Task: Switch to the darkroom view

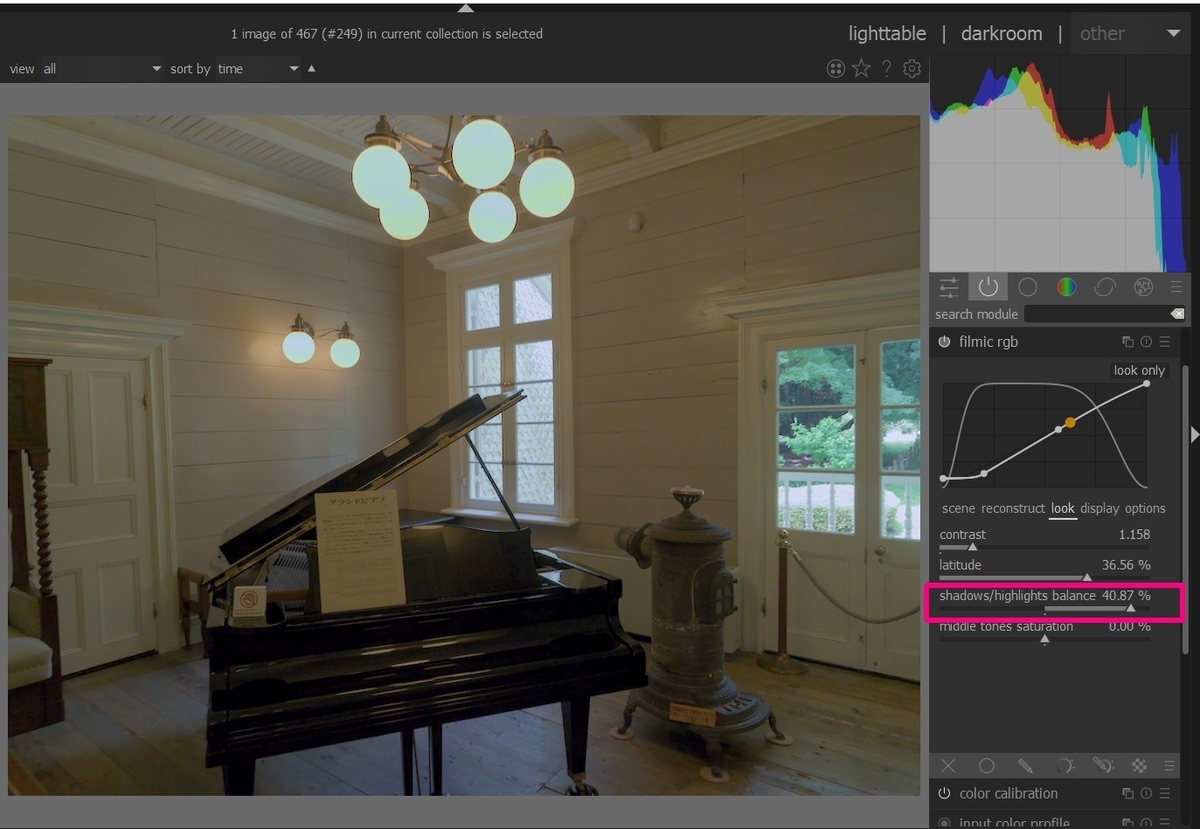Action: [1001, 33]
